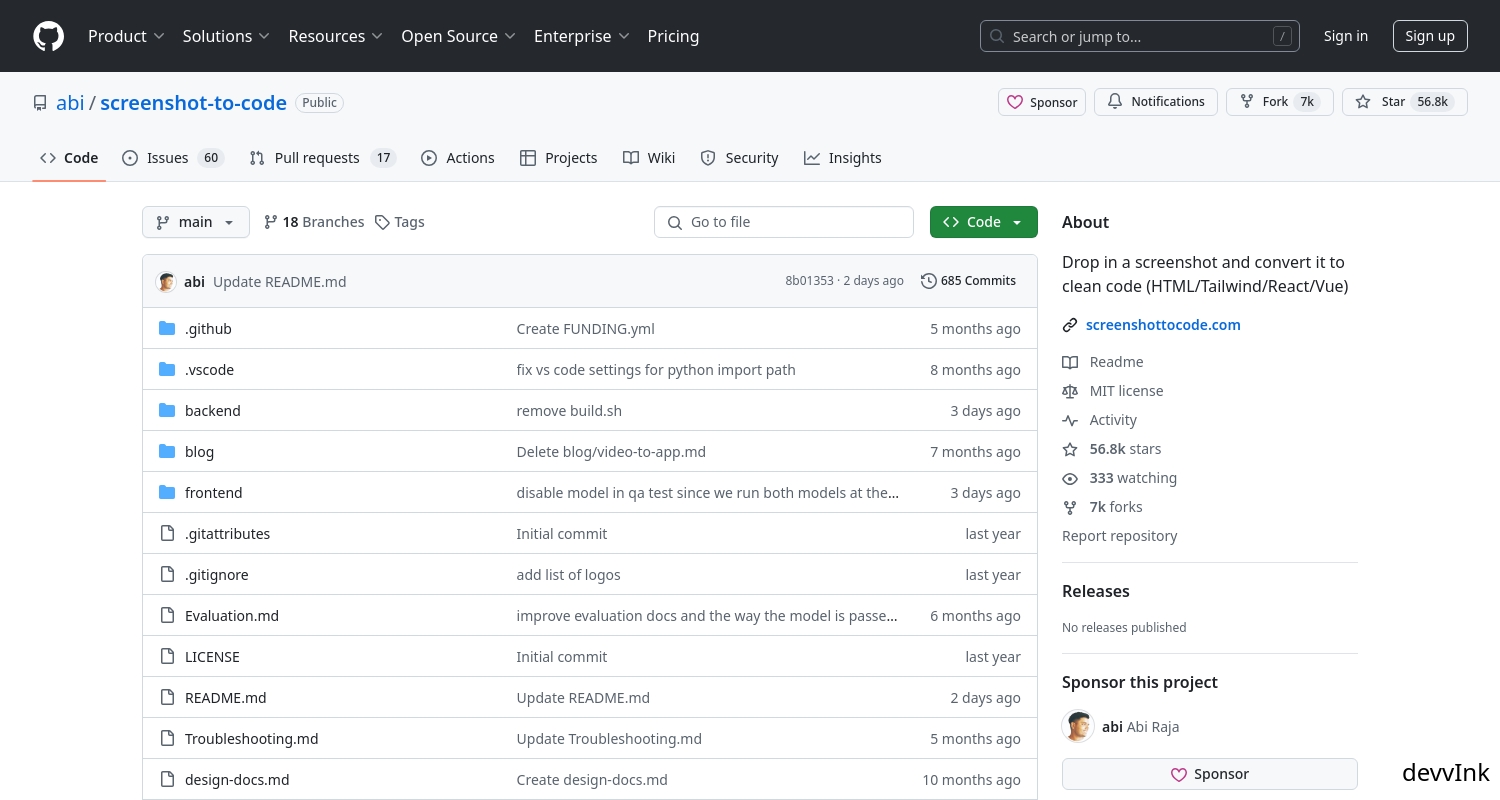The height and width of the screenshot is (800, 1500).
Task: Click the backend folder icon
Action: click(167, 411)
